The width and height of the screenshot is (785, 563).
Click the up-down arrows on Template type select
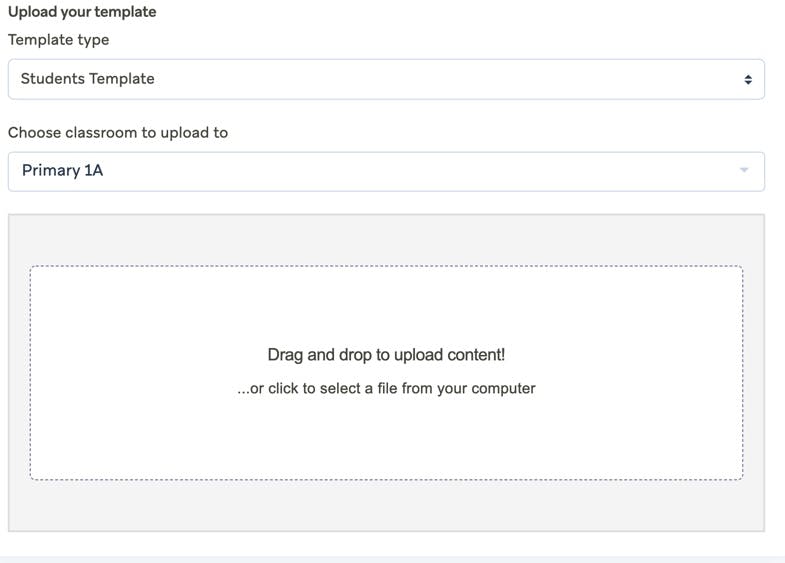click(747, 79)
